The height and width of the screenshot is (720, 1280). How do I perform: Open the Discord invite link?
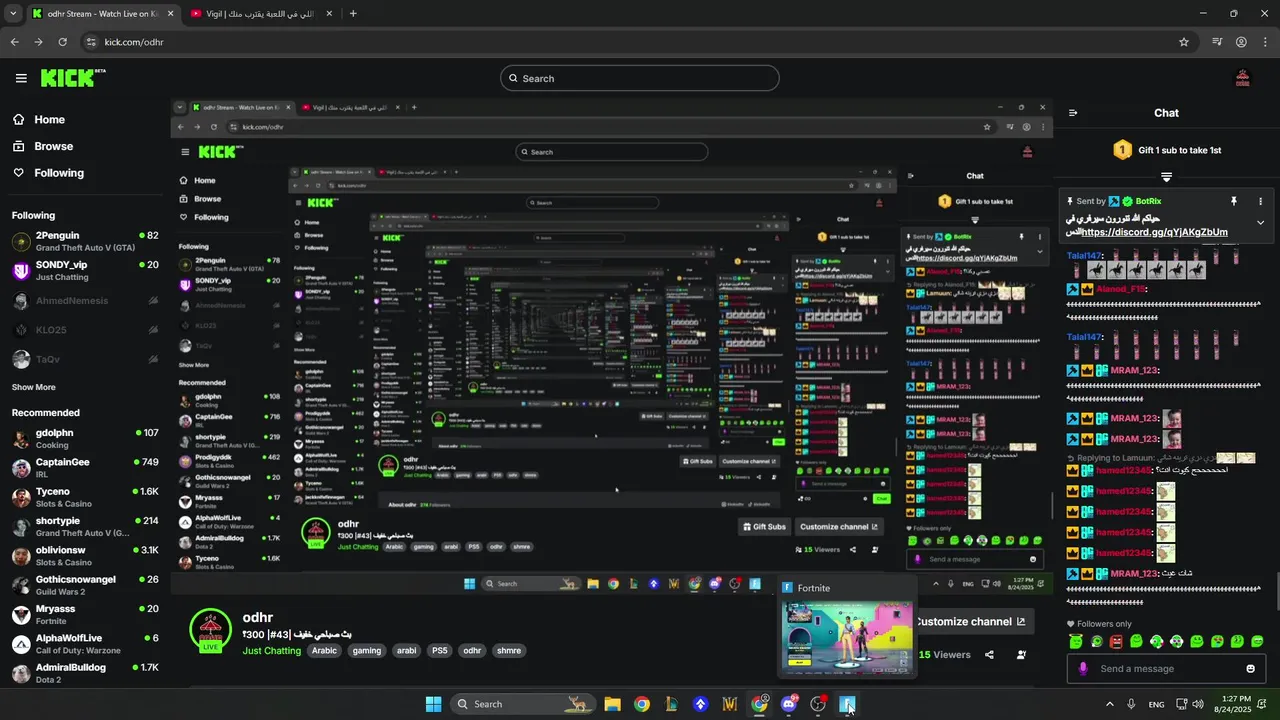(1154, 232)
